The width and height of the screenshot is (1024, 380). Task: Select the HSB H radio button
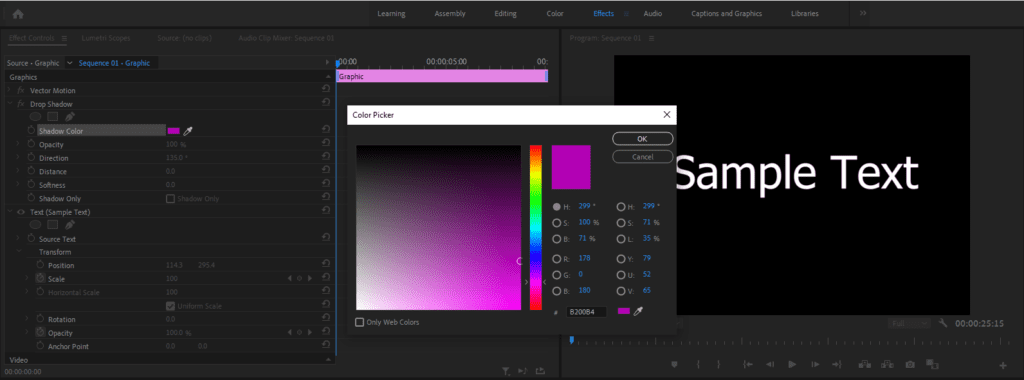point(556,206)
